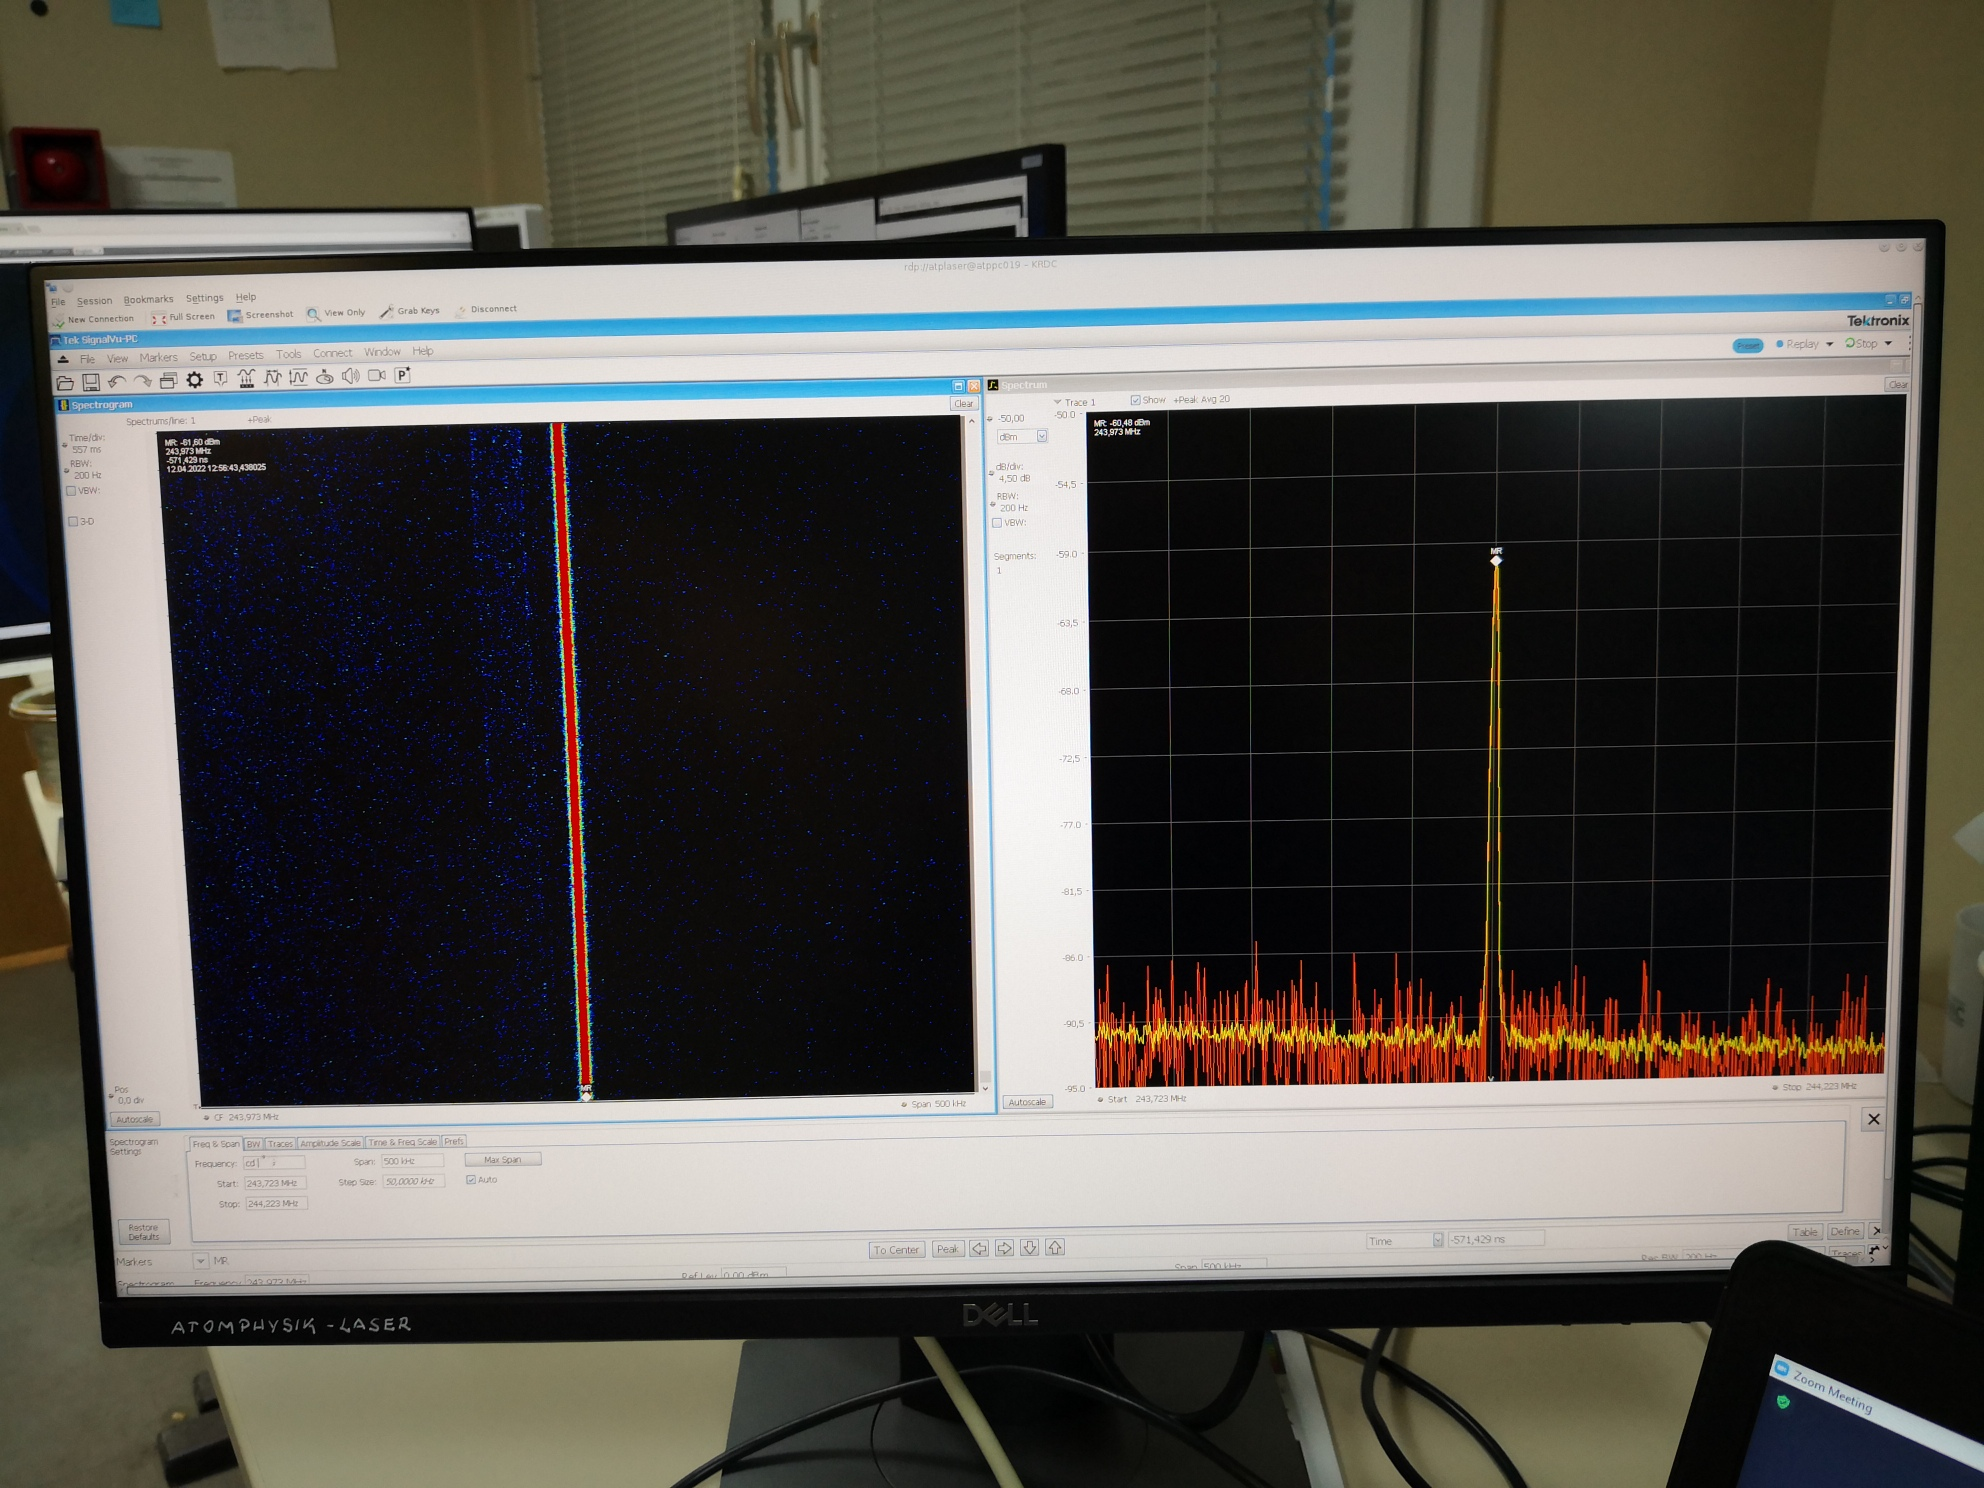Open the Time units dropdown in marker bar
1984x1488 pixels.
coord(1438,1240)
